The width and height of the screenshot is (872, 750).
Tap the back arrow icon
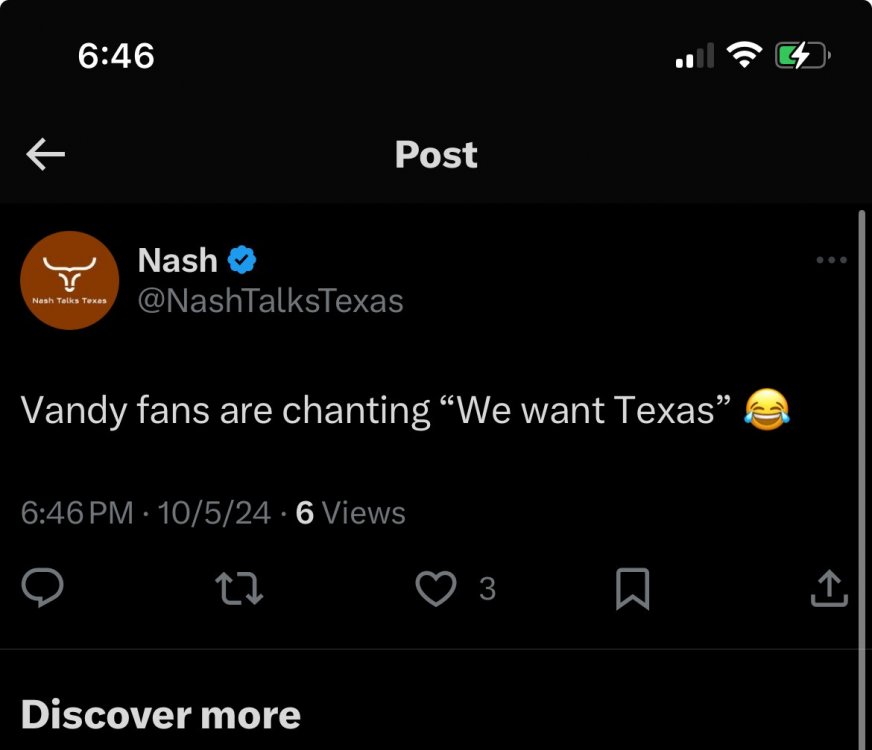pos(45,154)
